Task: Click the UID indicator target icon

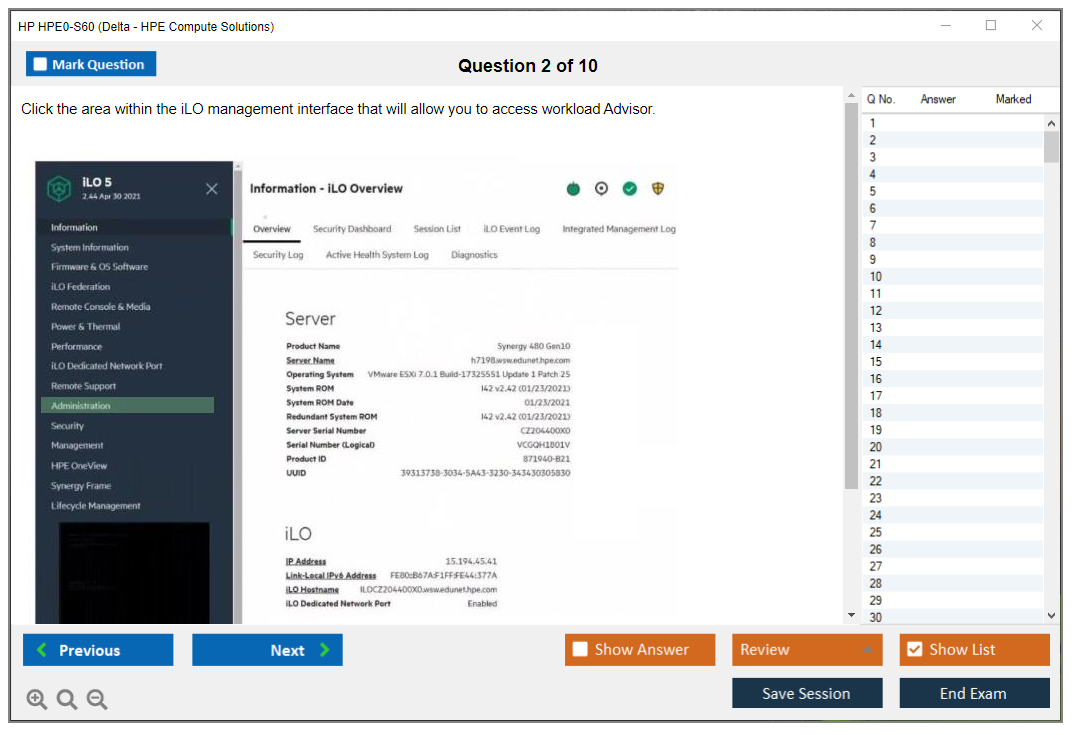Action: pos(601,188)
